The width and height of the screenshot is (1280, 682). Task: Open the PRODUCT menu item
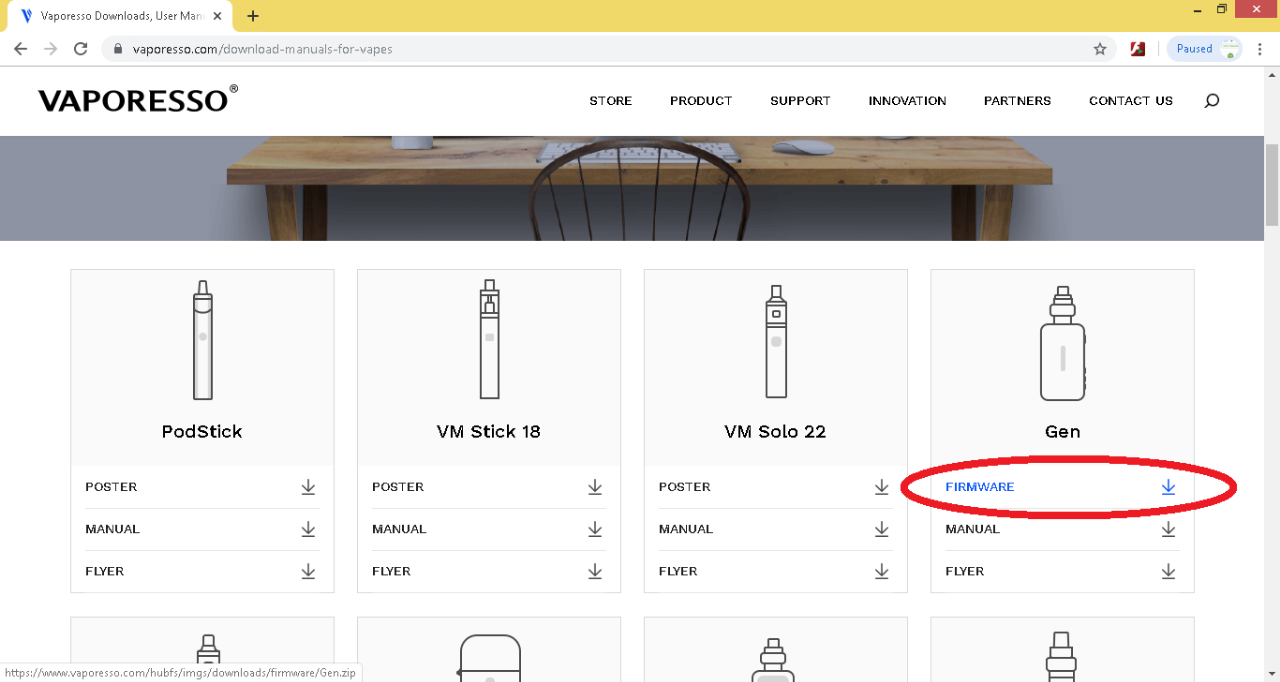(701, 100)
